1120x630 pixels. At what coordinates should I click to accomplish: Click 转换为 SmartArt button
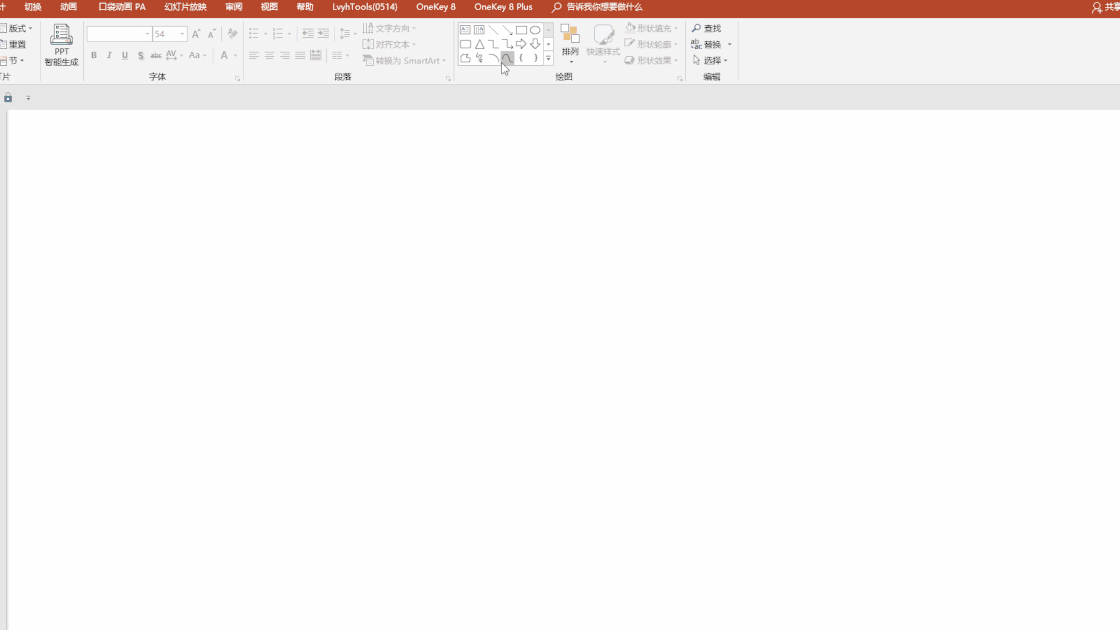pyautogui.click(x=404, y=61)
